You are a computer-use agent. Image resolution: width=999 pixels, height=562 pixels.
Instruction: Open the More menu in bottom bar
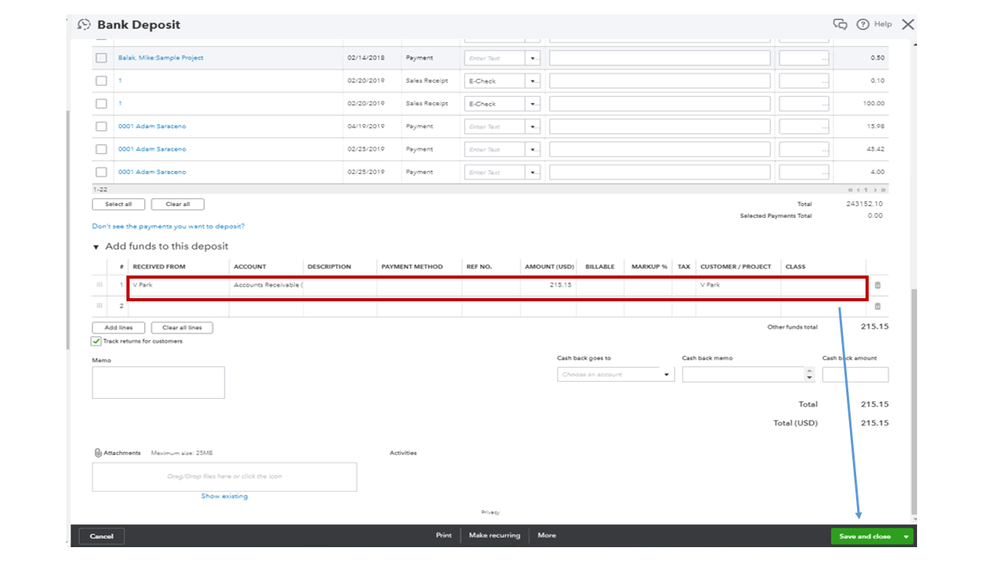[x=547, y=535]
